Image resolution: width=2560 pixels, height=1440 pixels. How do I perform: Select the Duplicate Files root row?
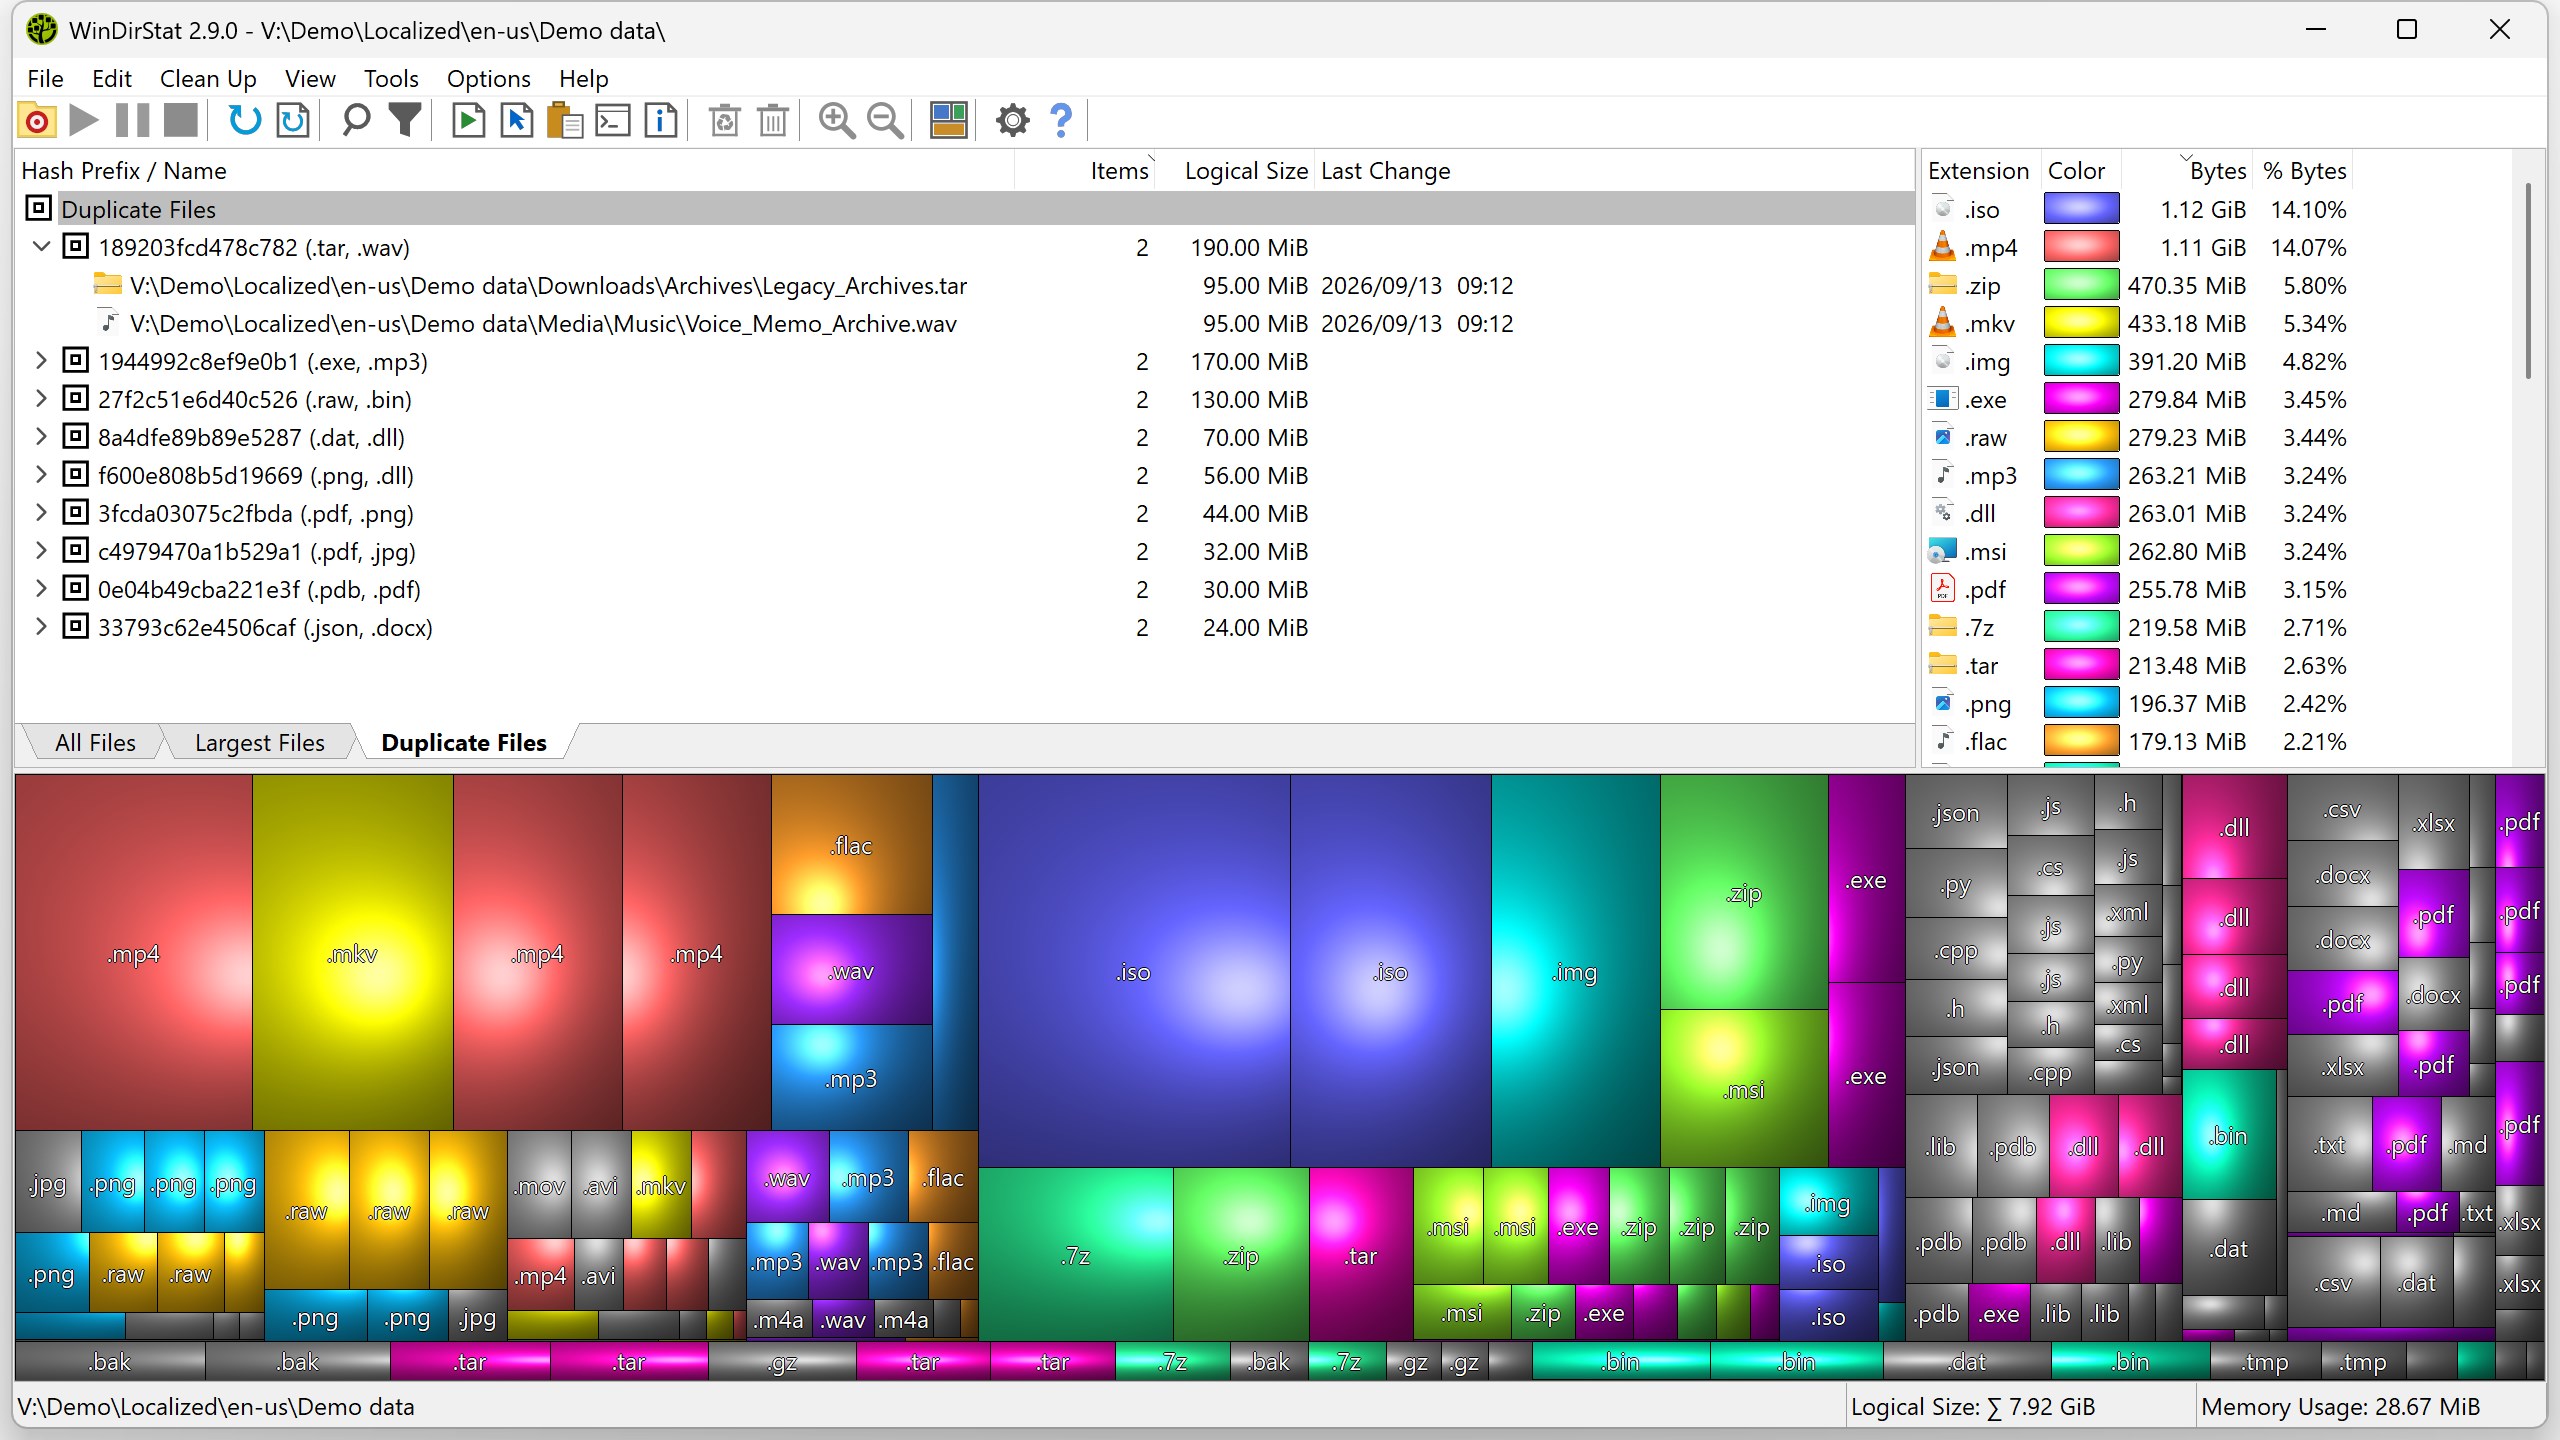965,209
